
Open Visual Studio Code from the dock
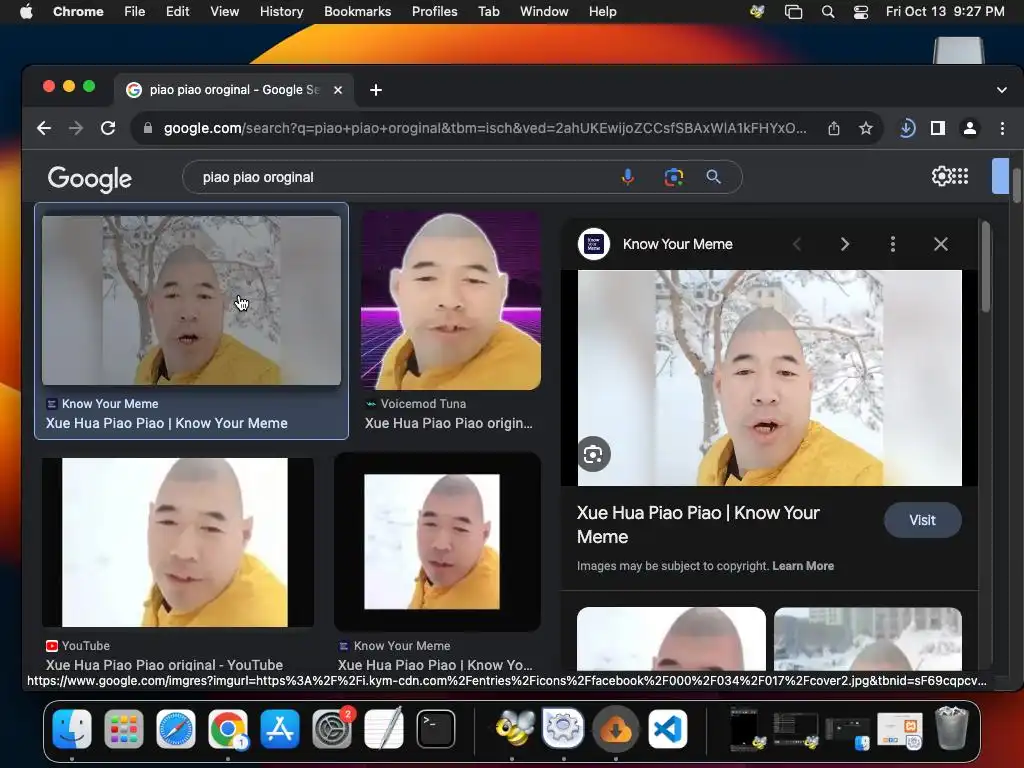click(667, 729)
